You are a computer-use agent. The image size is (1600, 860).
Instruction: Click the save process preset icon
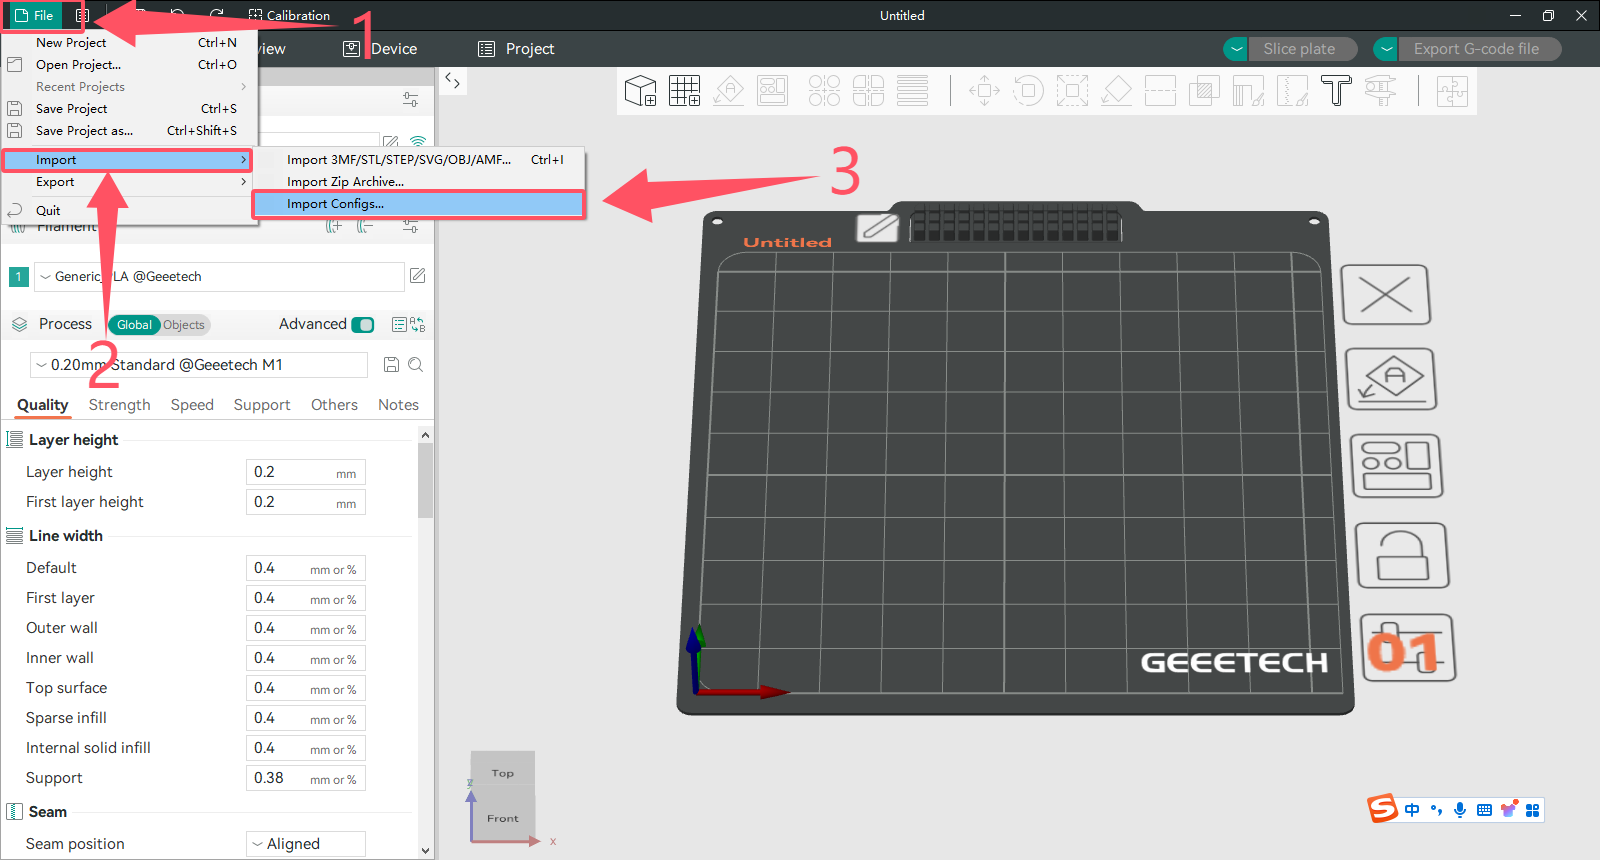[392, 365]
